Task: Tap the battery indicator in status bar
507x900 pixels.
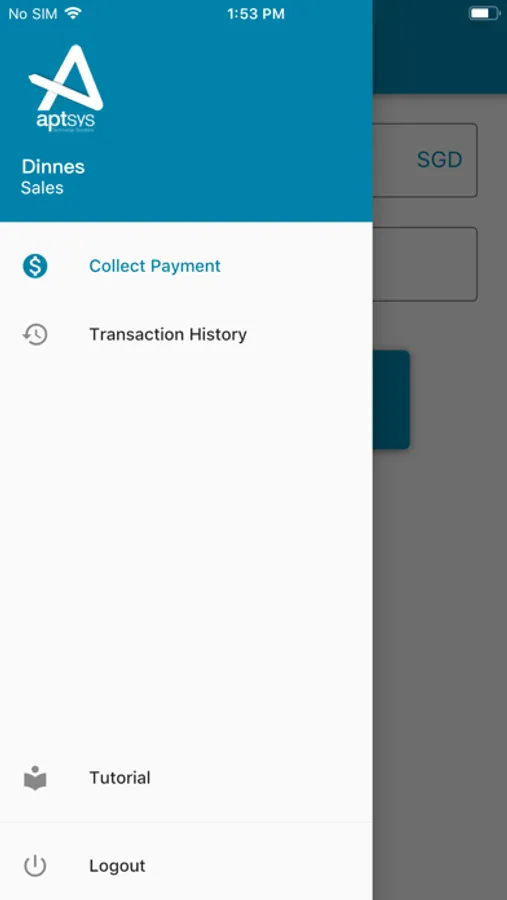Action: (x=484, y=13)
